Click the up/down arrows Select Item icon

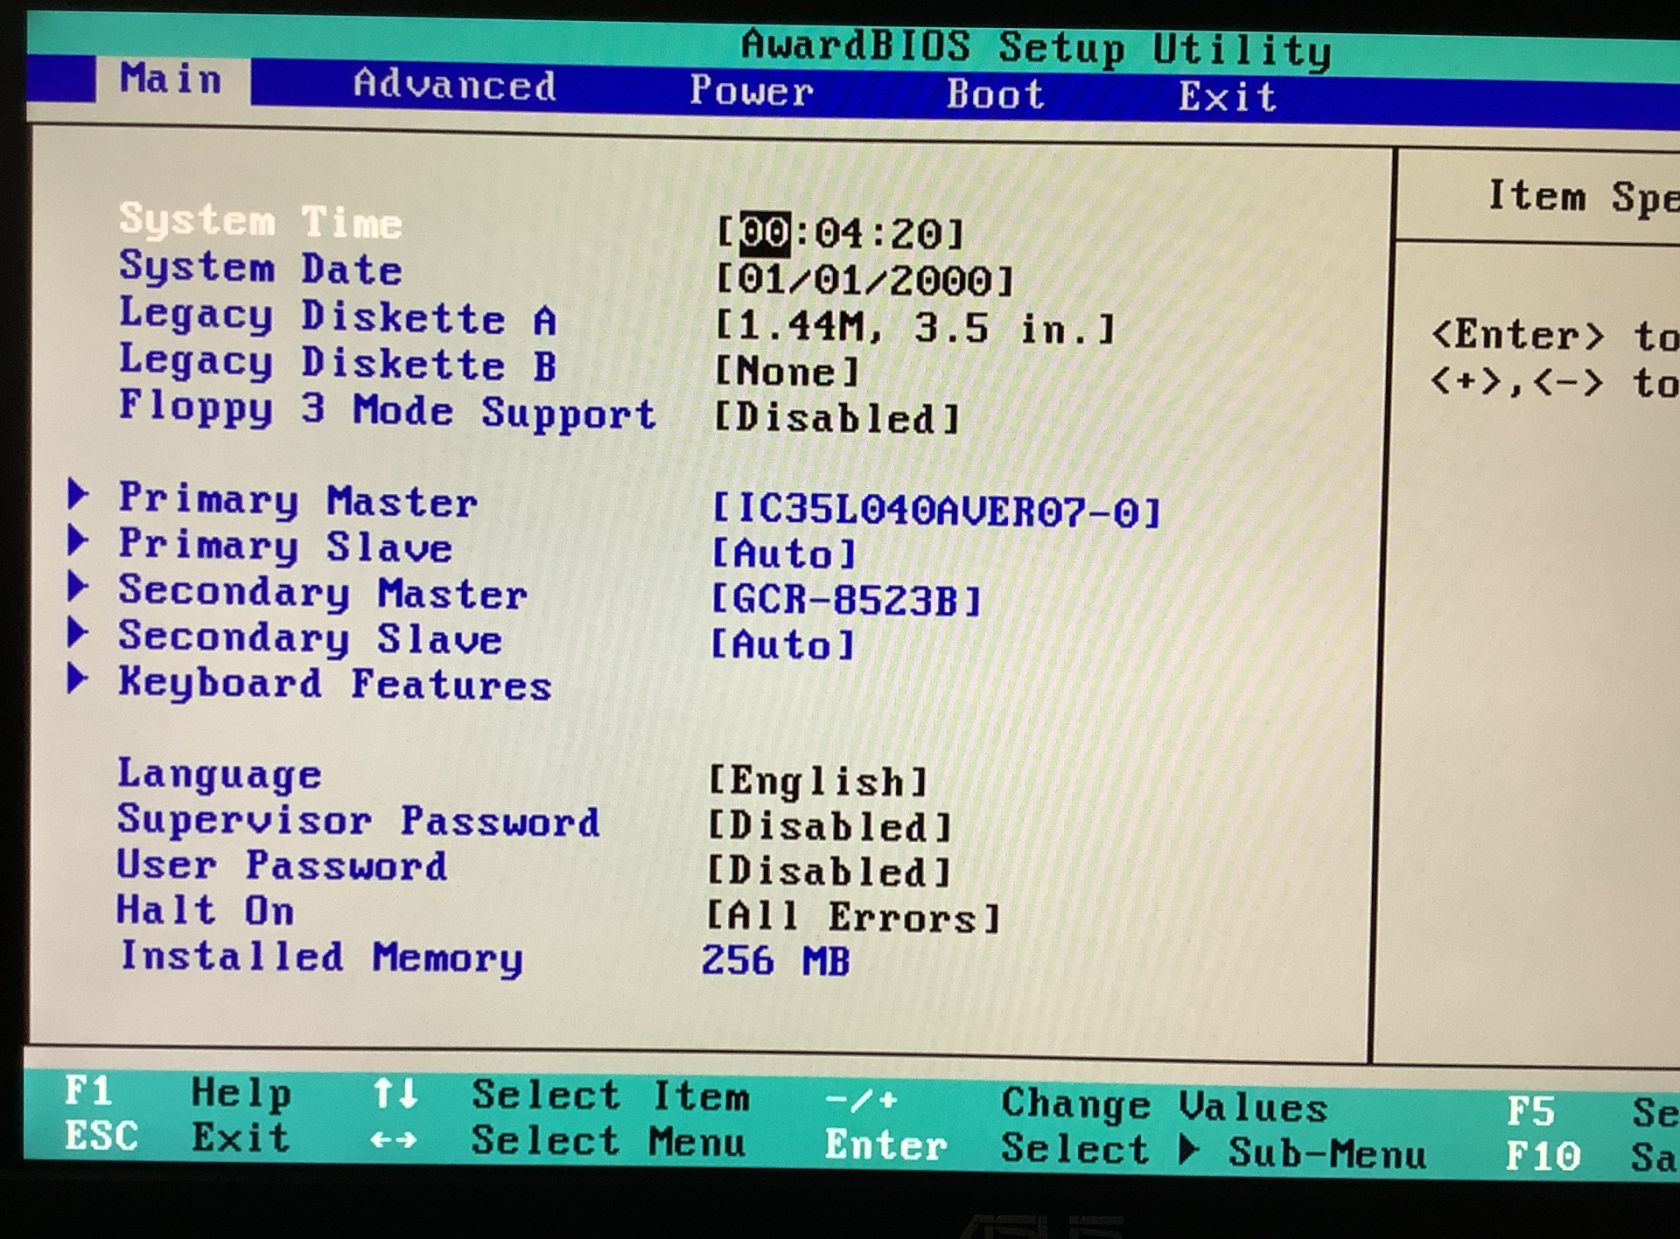(x=394, y=1093)
